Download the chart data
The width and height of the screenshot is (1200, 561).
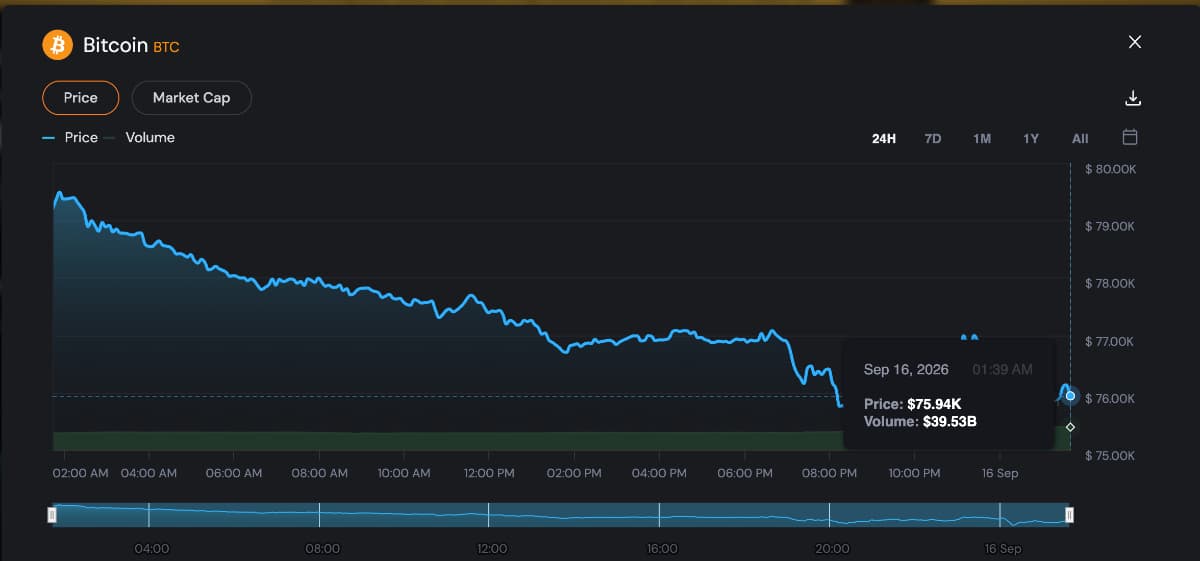(1133, 98)
